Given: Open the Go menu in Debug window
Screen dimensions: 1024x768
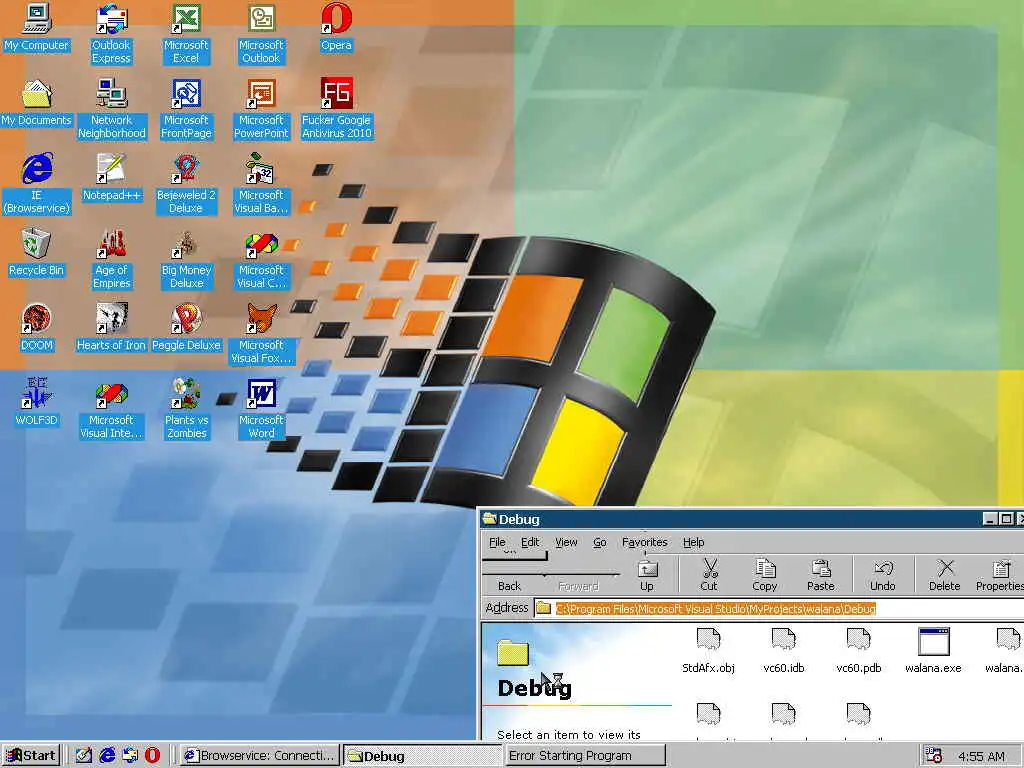Looking at the screenshot, I should click(x=600, y=542).
